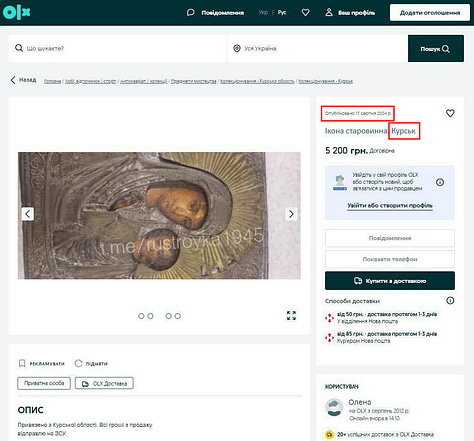Click the profile person icon
474x441 pixels.
pyautogui.click(x=329, y=12)
